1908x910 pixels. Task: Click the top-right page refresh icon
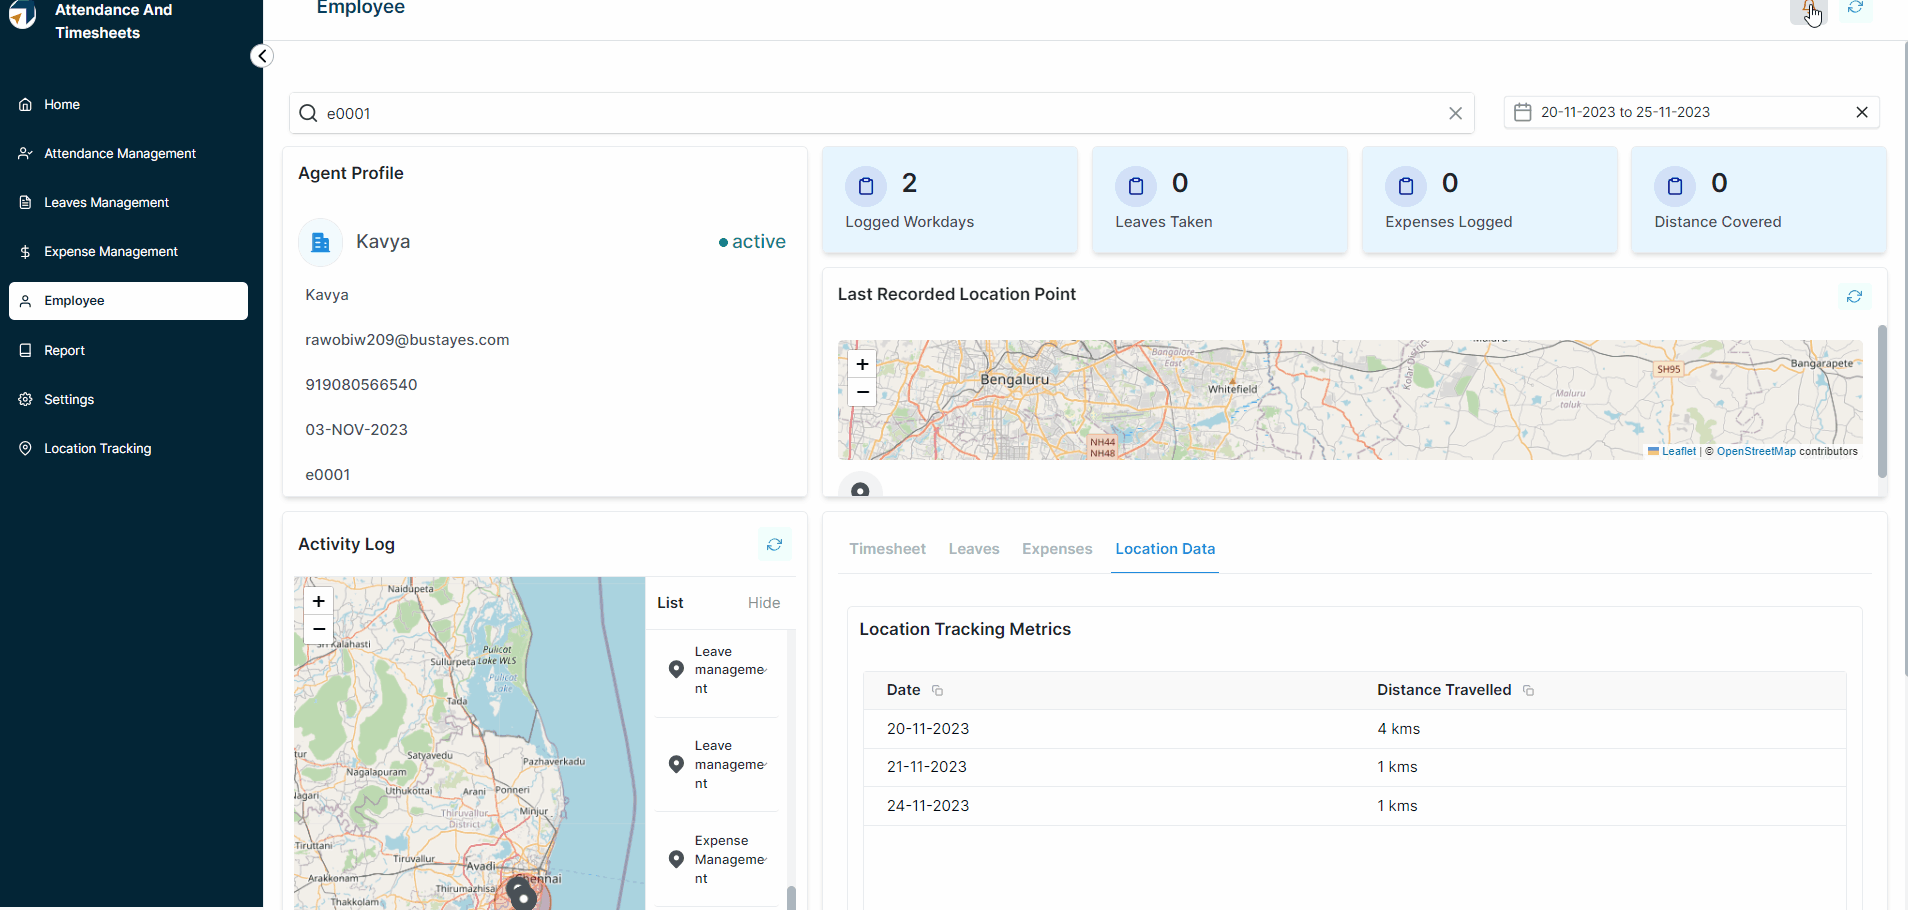click(x=1855, y=9)
